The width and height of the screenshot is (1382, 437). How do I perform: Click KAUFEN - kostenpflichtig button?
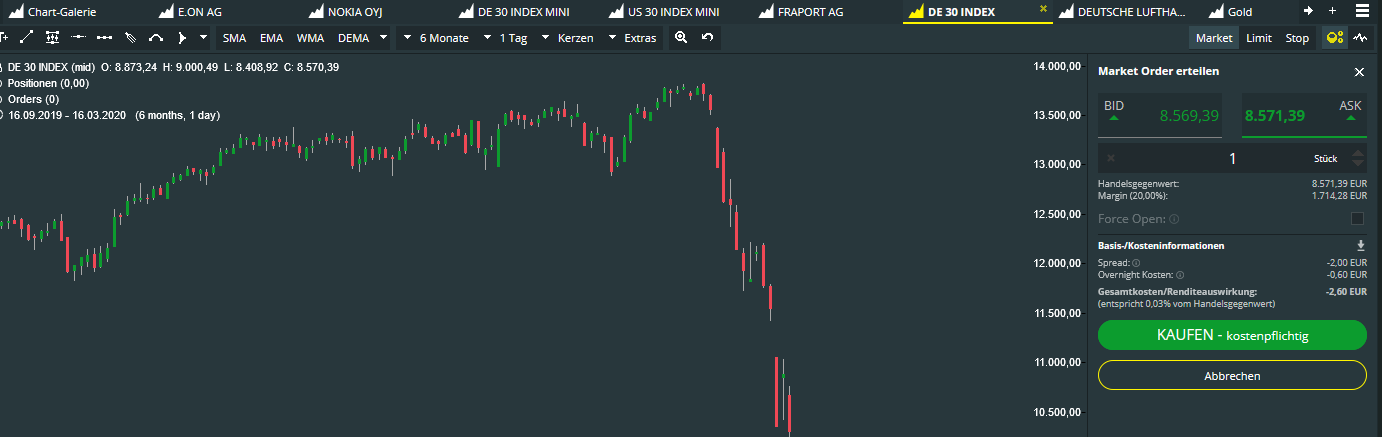(1232, 335)
